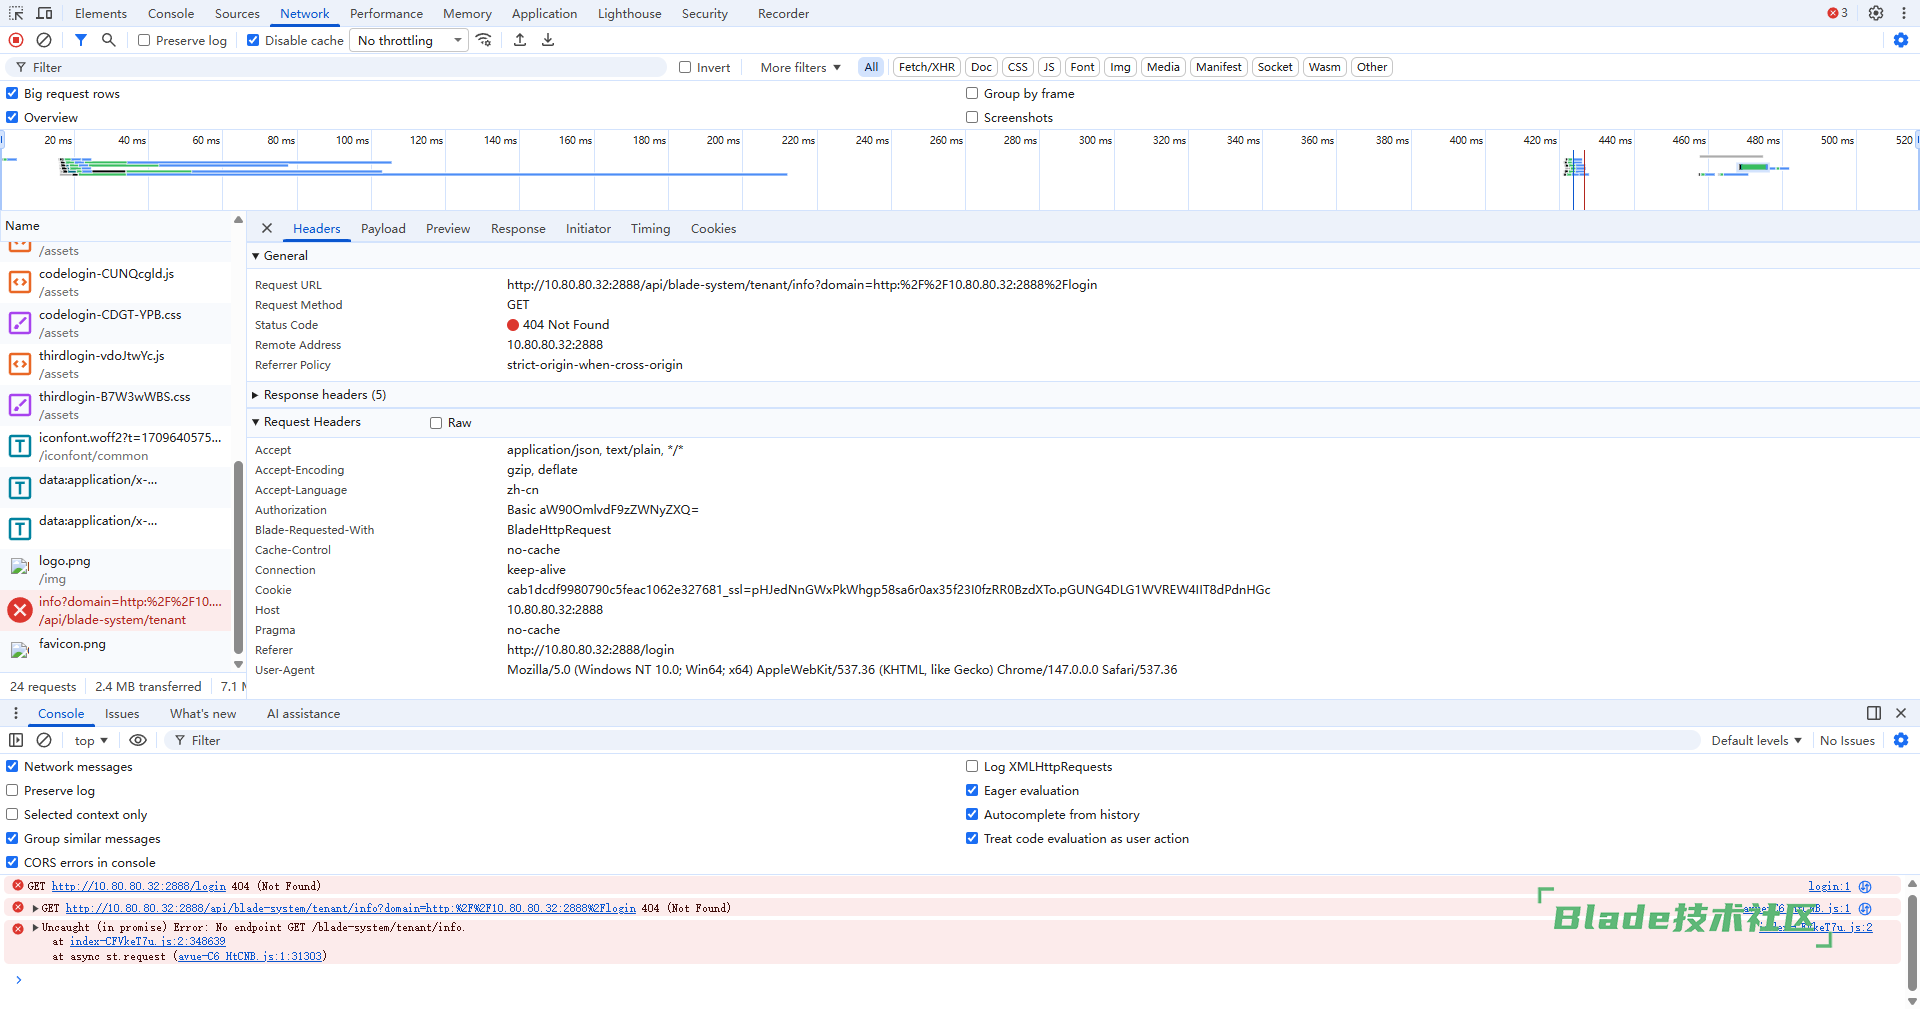Uncheck the Disable cache checkbox
1920x1009 pixels.
[253, 41]
